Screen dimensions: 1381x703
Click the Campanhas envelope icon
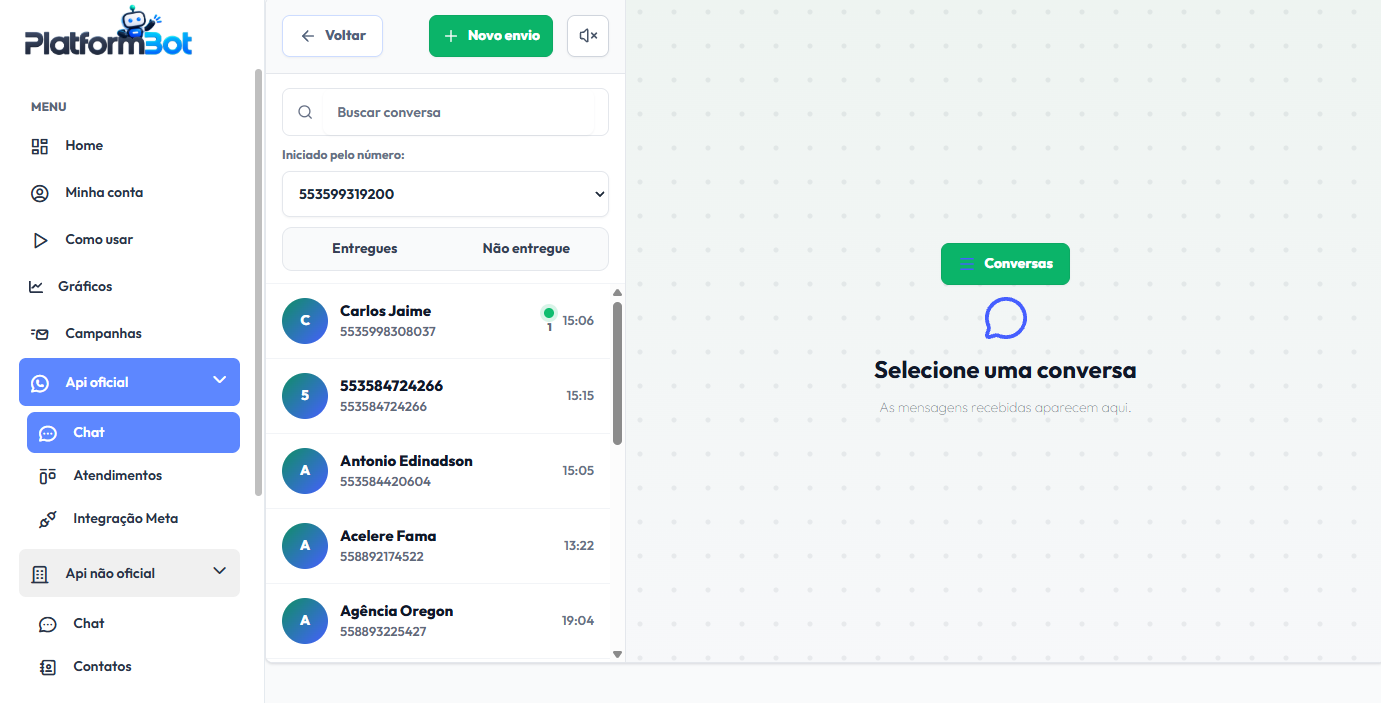[40, 334]
